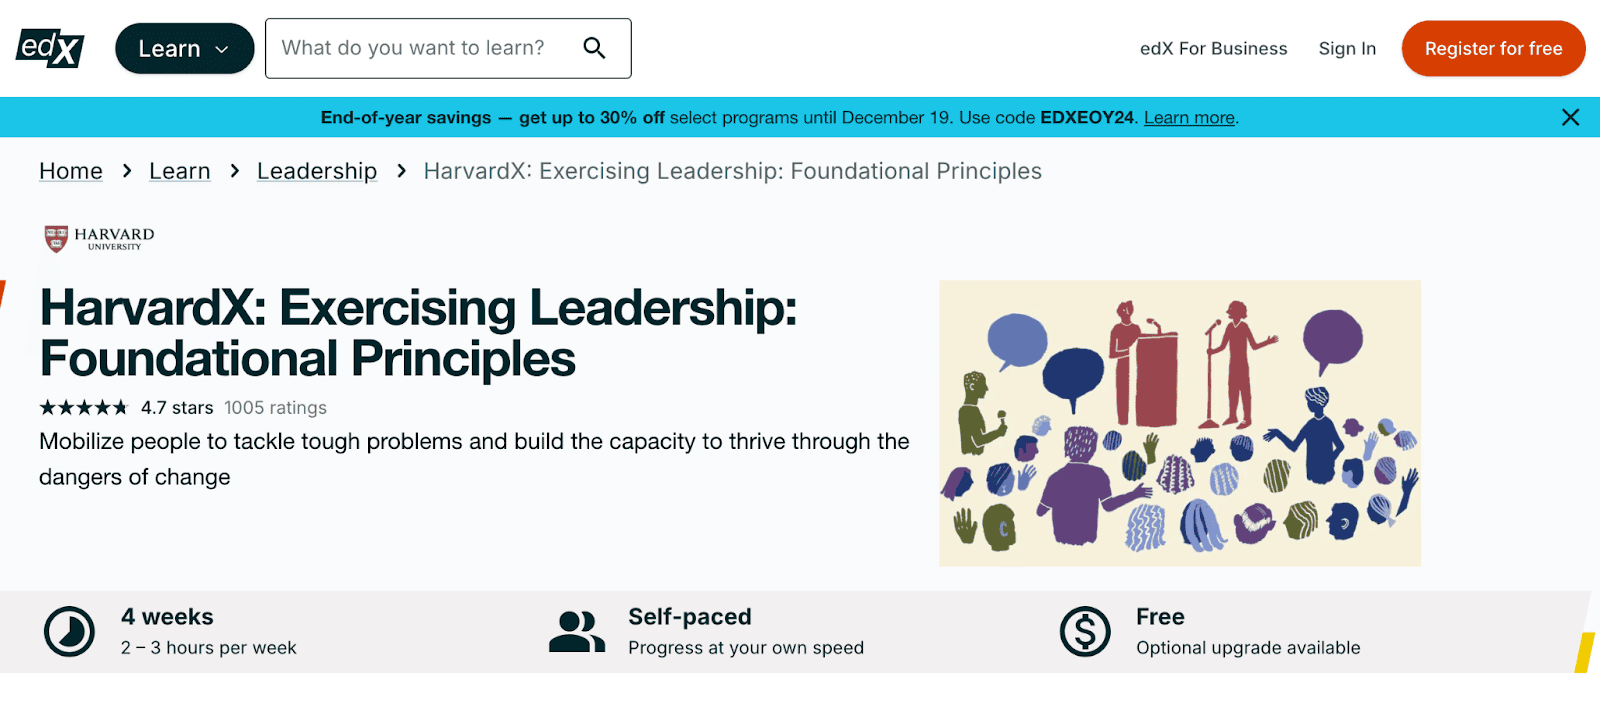Navigate to the Leadership breadcrumb
The height and width of the screenshot is (713, 1600).
click(317, 171)
